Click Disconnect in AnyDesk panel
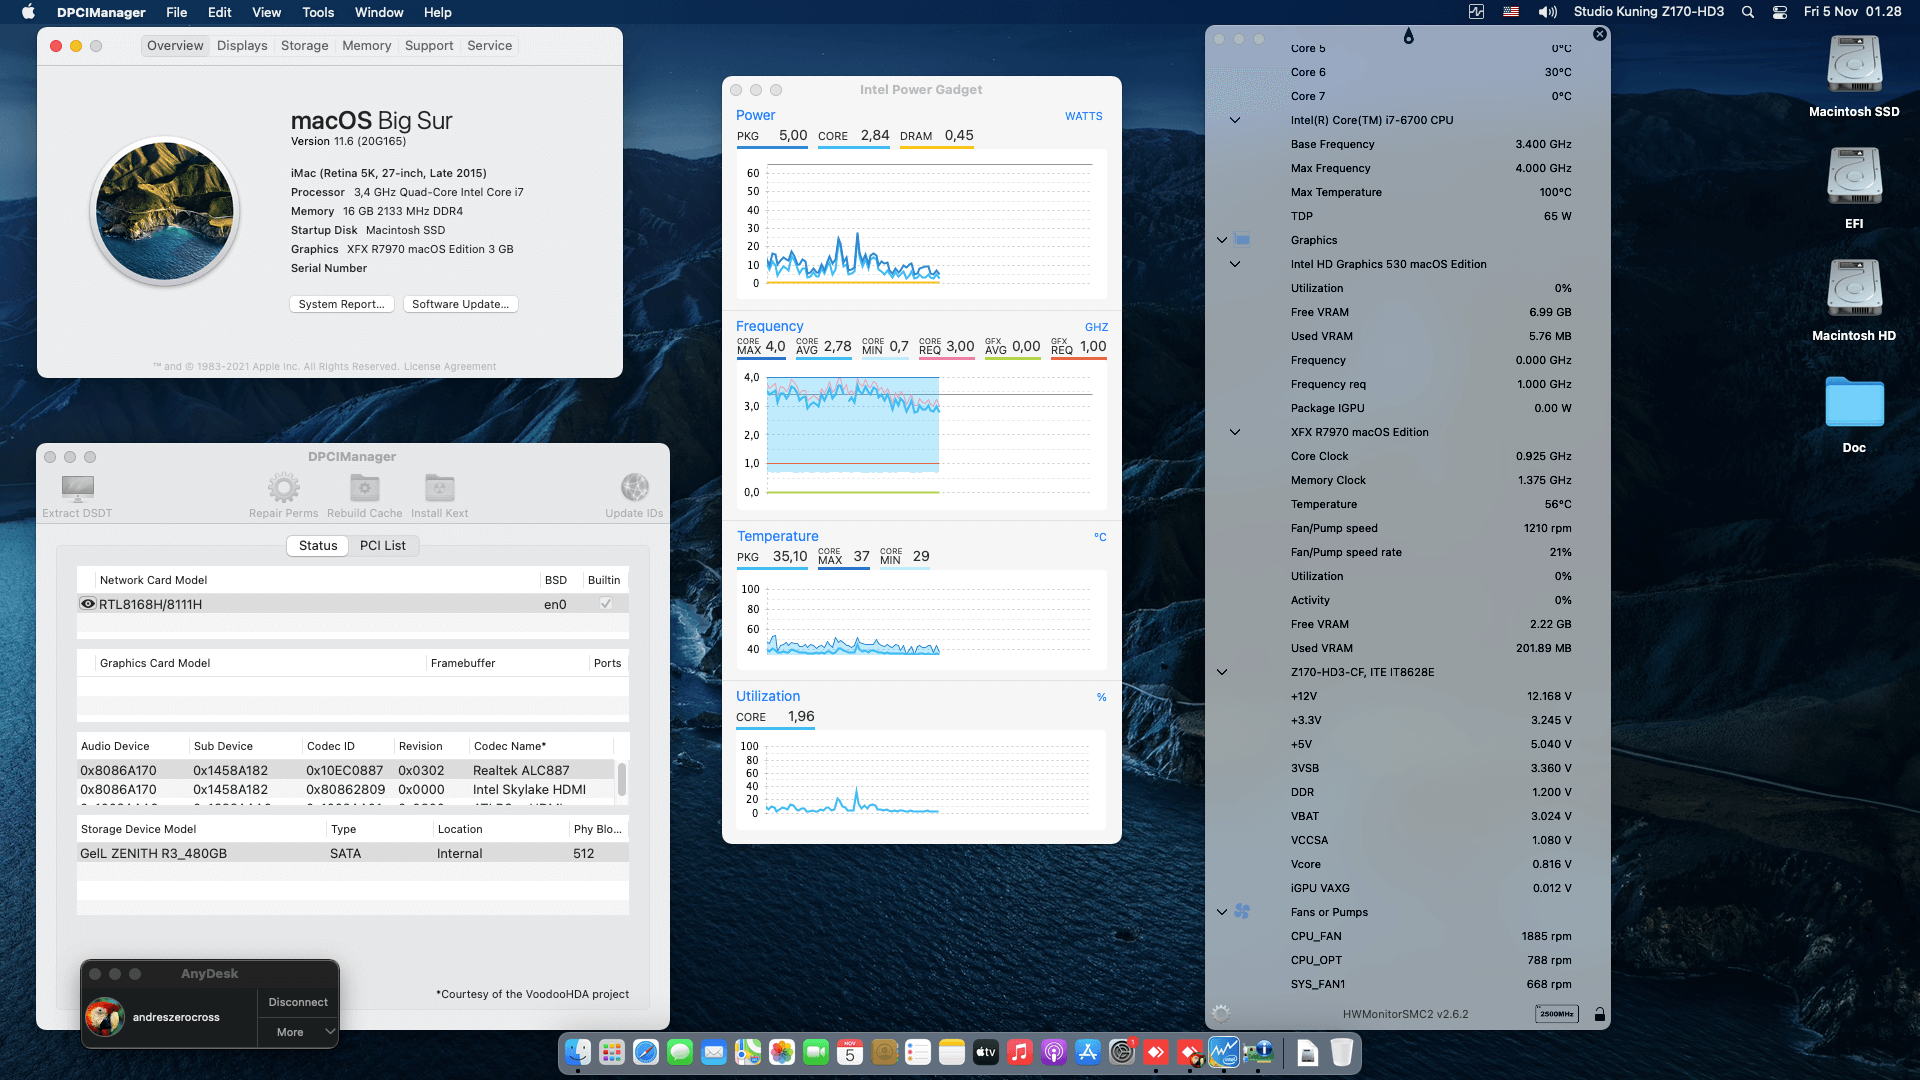1920x1080 pixels. pos(298,1002)
